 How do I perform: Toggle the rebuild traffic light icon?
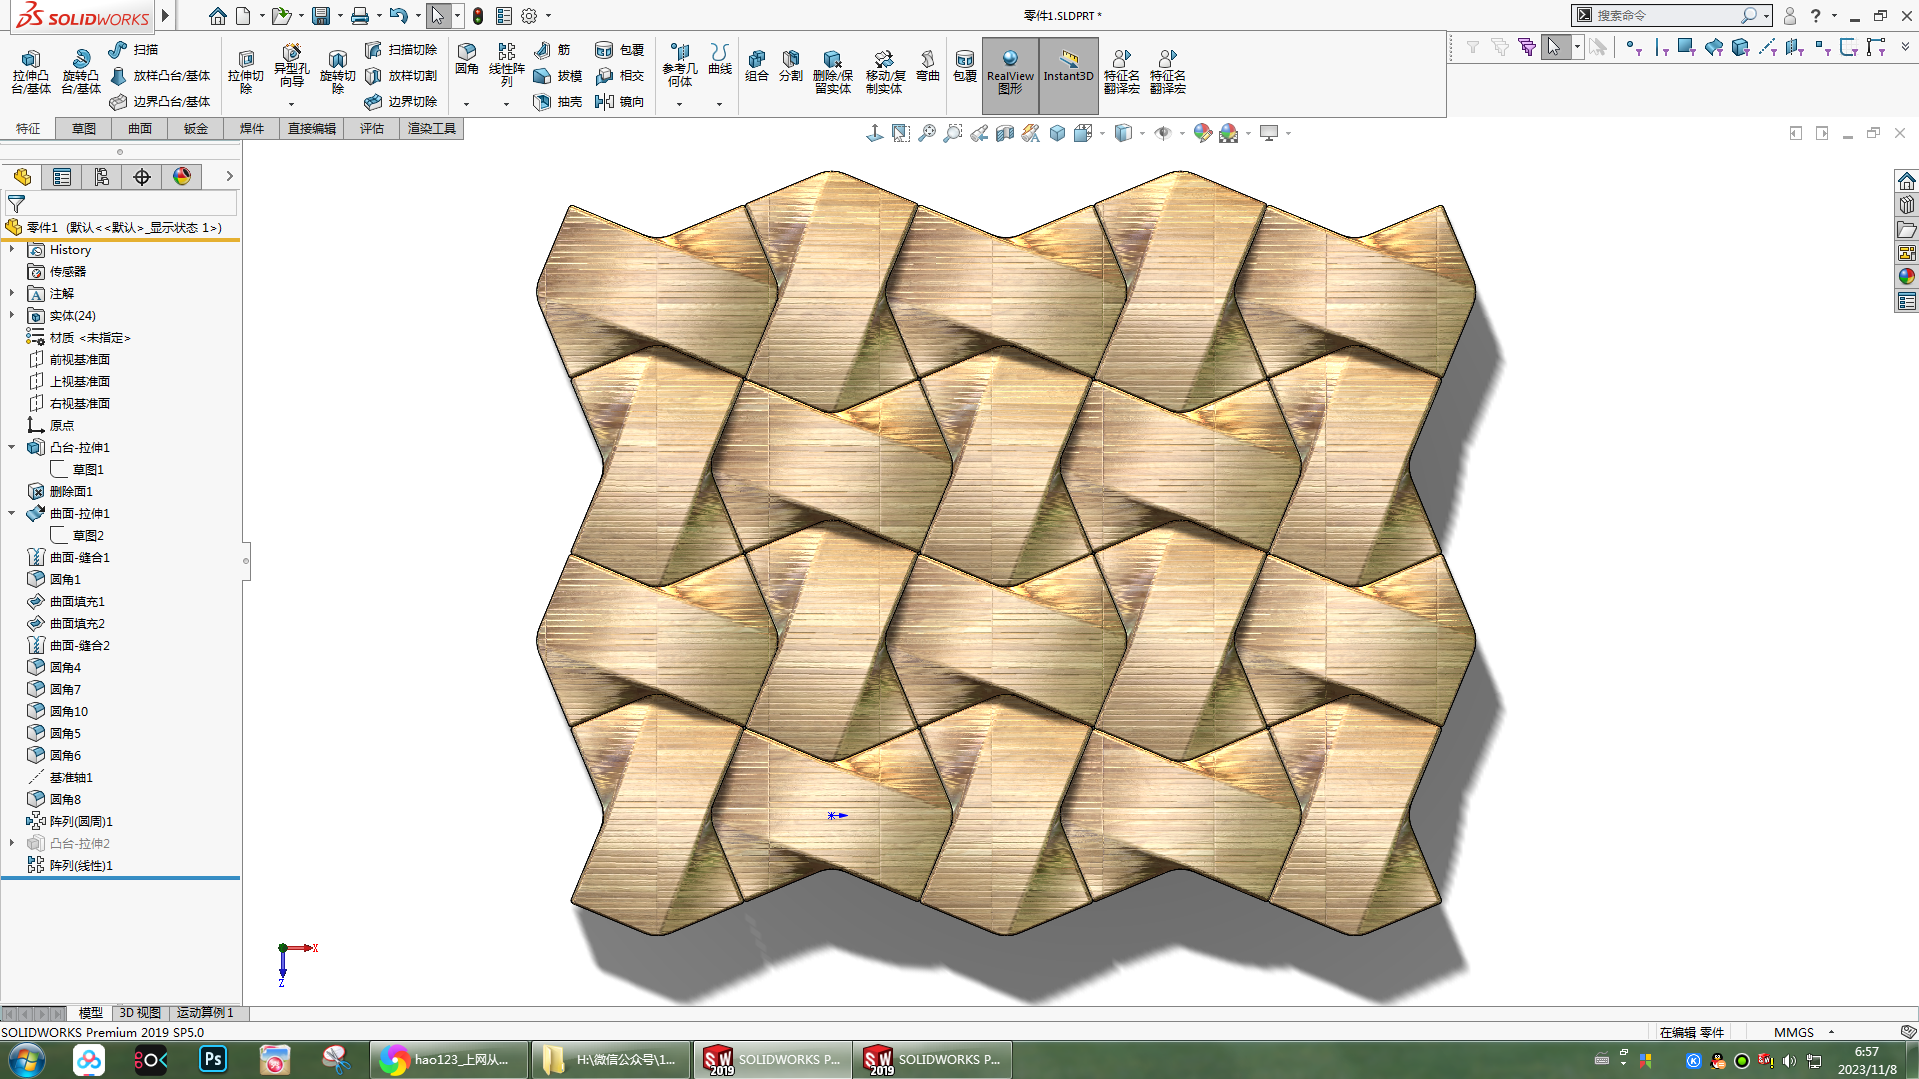pyautogui.click(x=478, y=16)
